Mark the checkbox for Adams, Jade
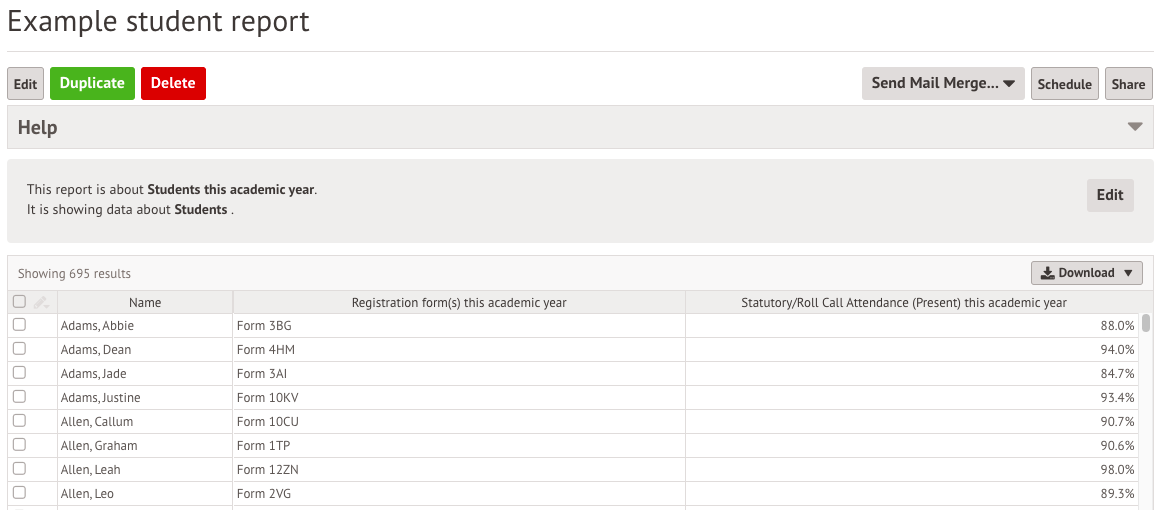The width and height of the screenshot is (1158, 510). coord(19,373)
